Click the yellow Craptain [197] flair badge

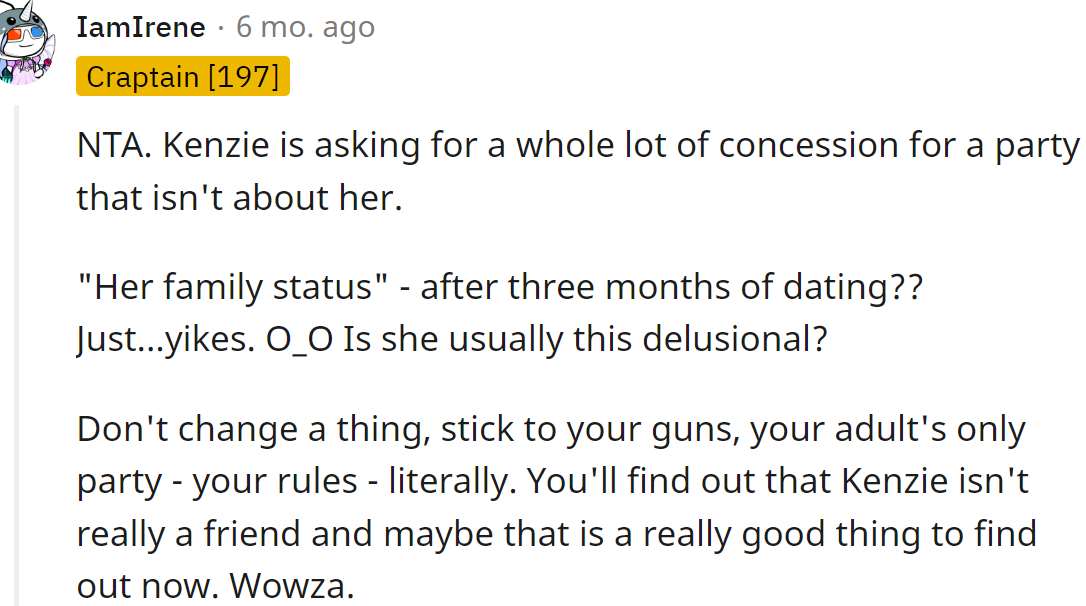pyautogui.click(x=183, y=76)
